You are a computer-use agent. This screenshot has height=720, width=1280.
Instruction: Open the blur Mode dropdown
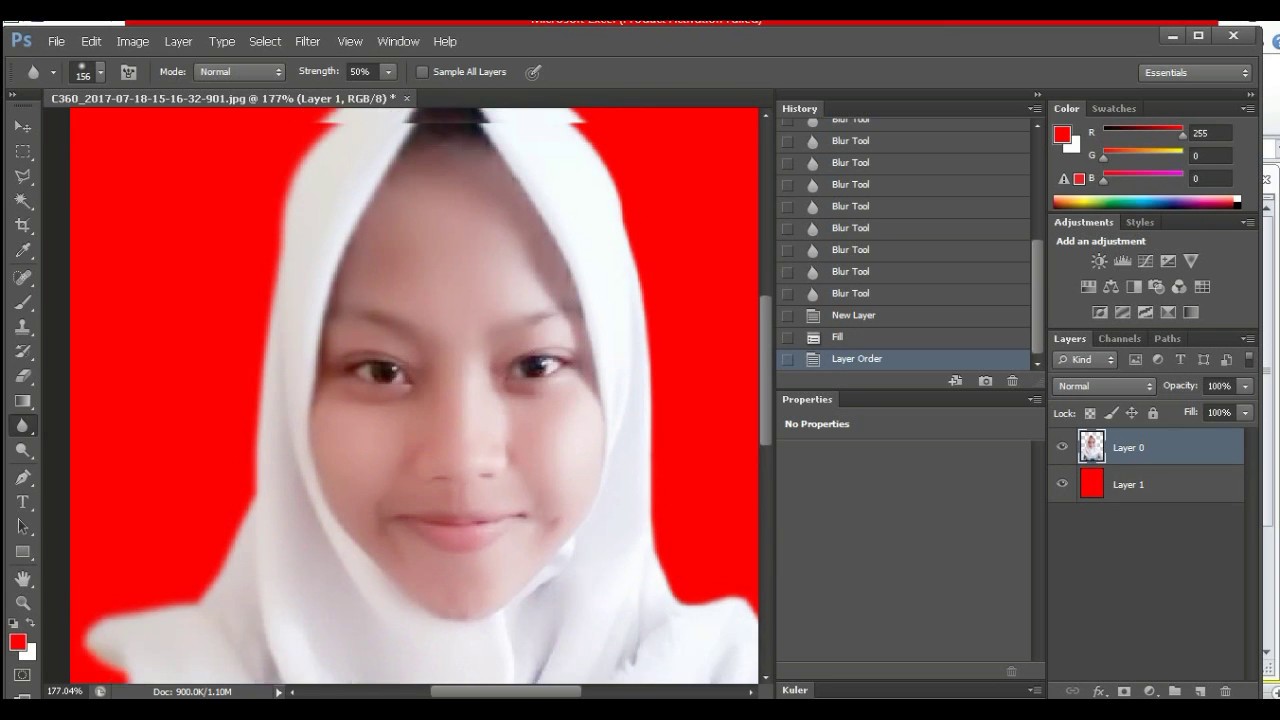239,72
